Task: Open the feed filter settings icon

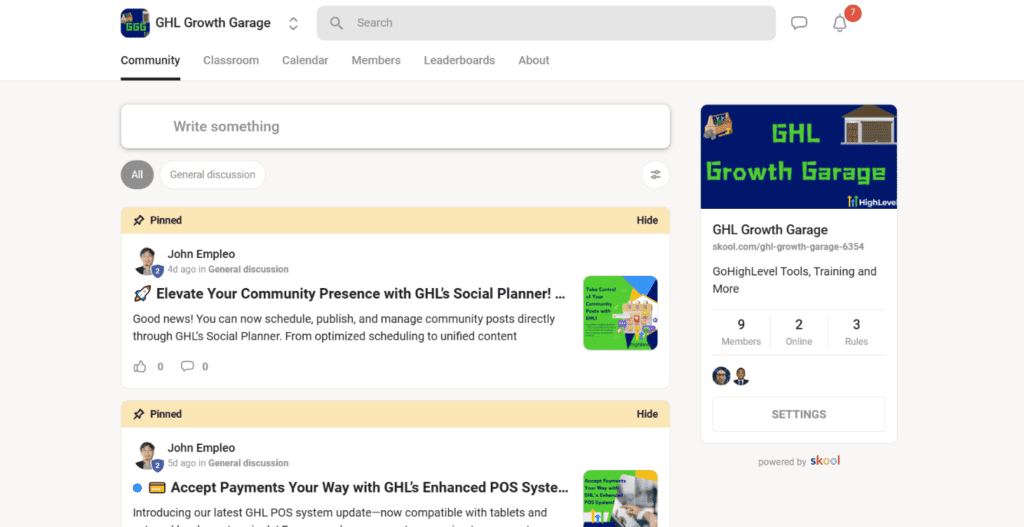Action: tap(655, 175)
